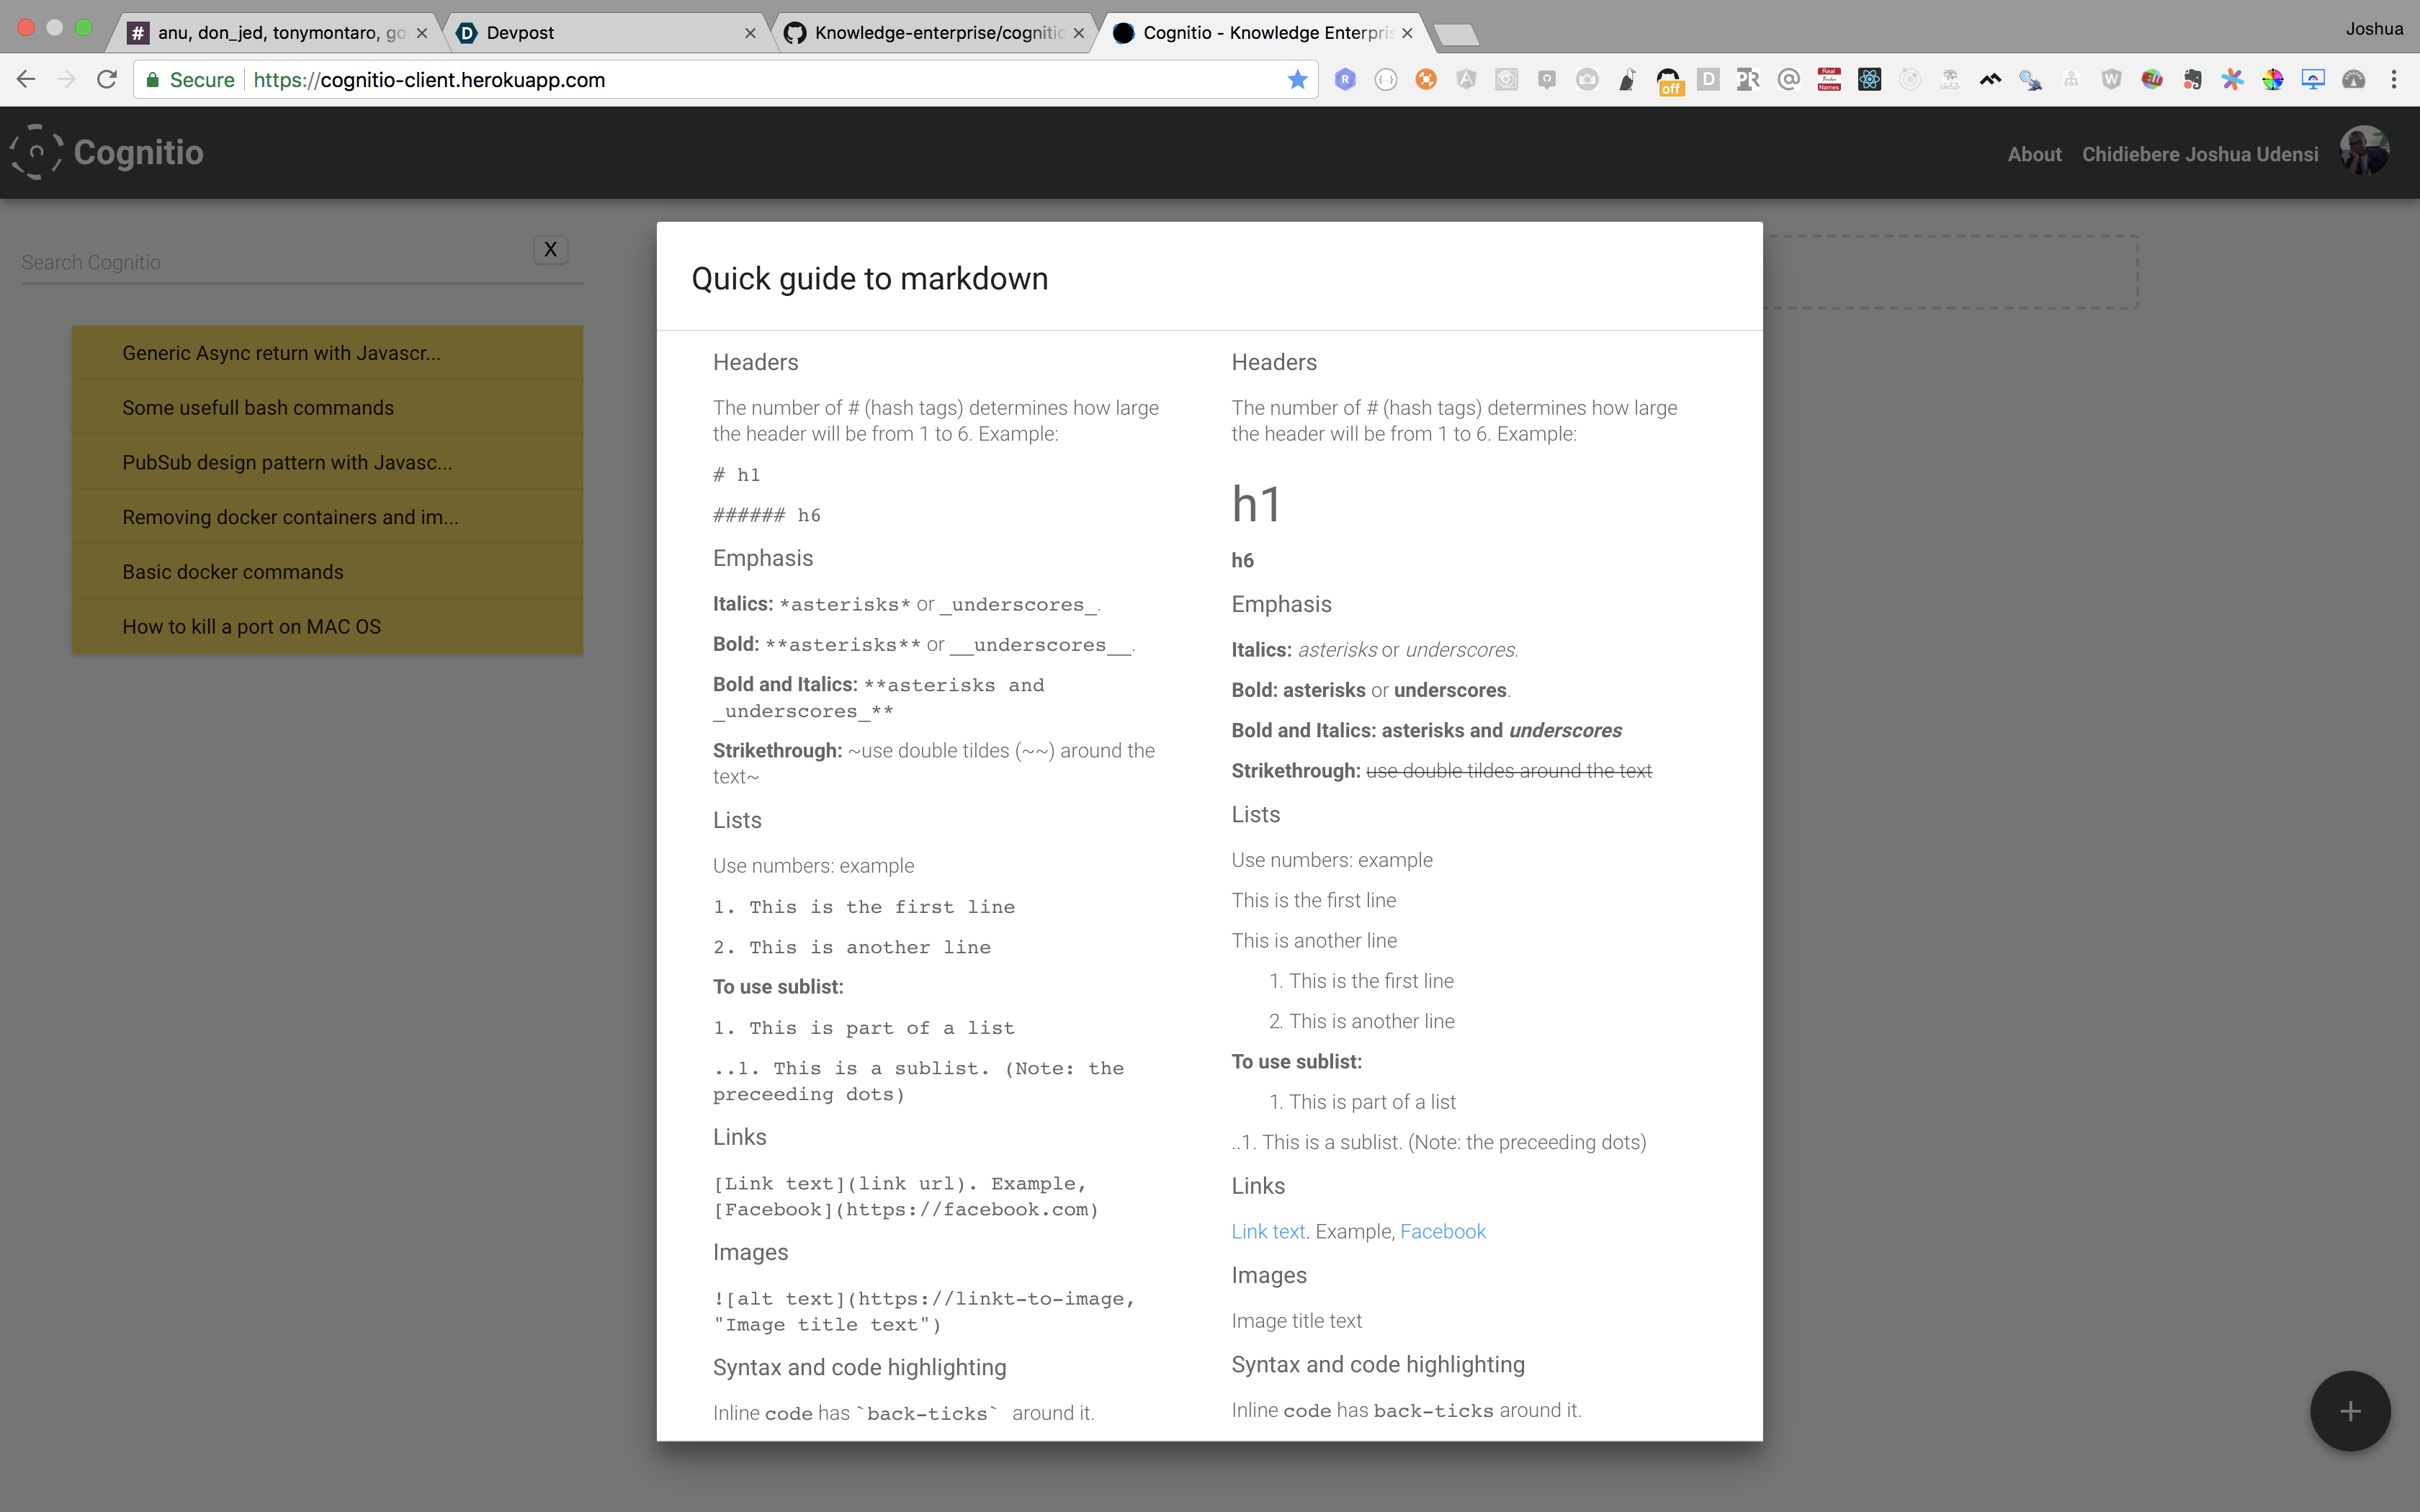Open user profile avatar in header

click(2364, 152)
